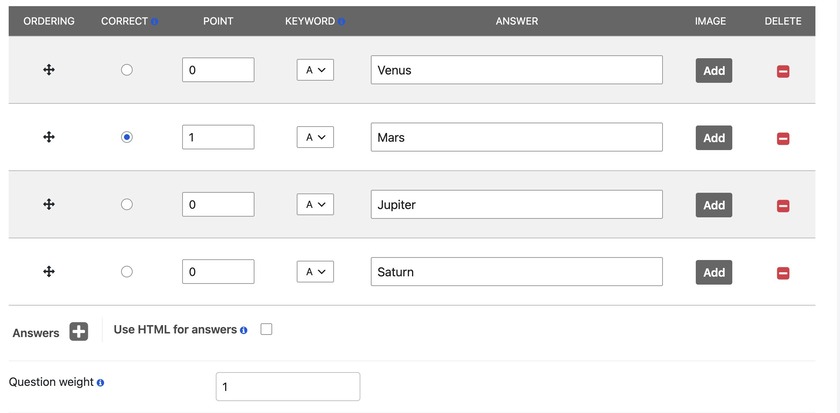The image size is (840, 413).
Task: Show info for Question weight
Action: point(100,383)
